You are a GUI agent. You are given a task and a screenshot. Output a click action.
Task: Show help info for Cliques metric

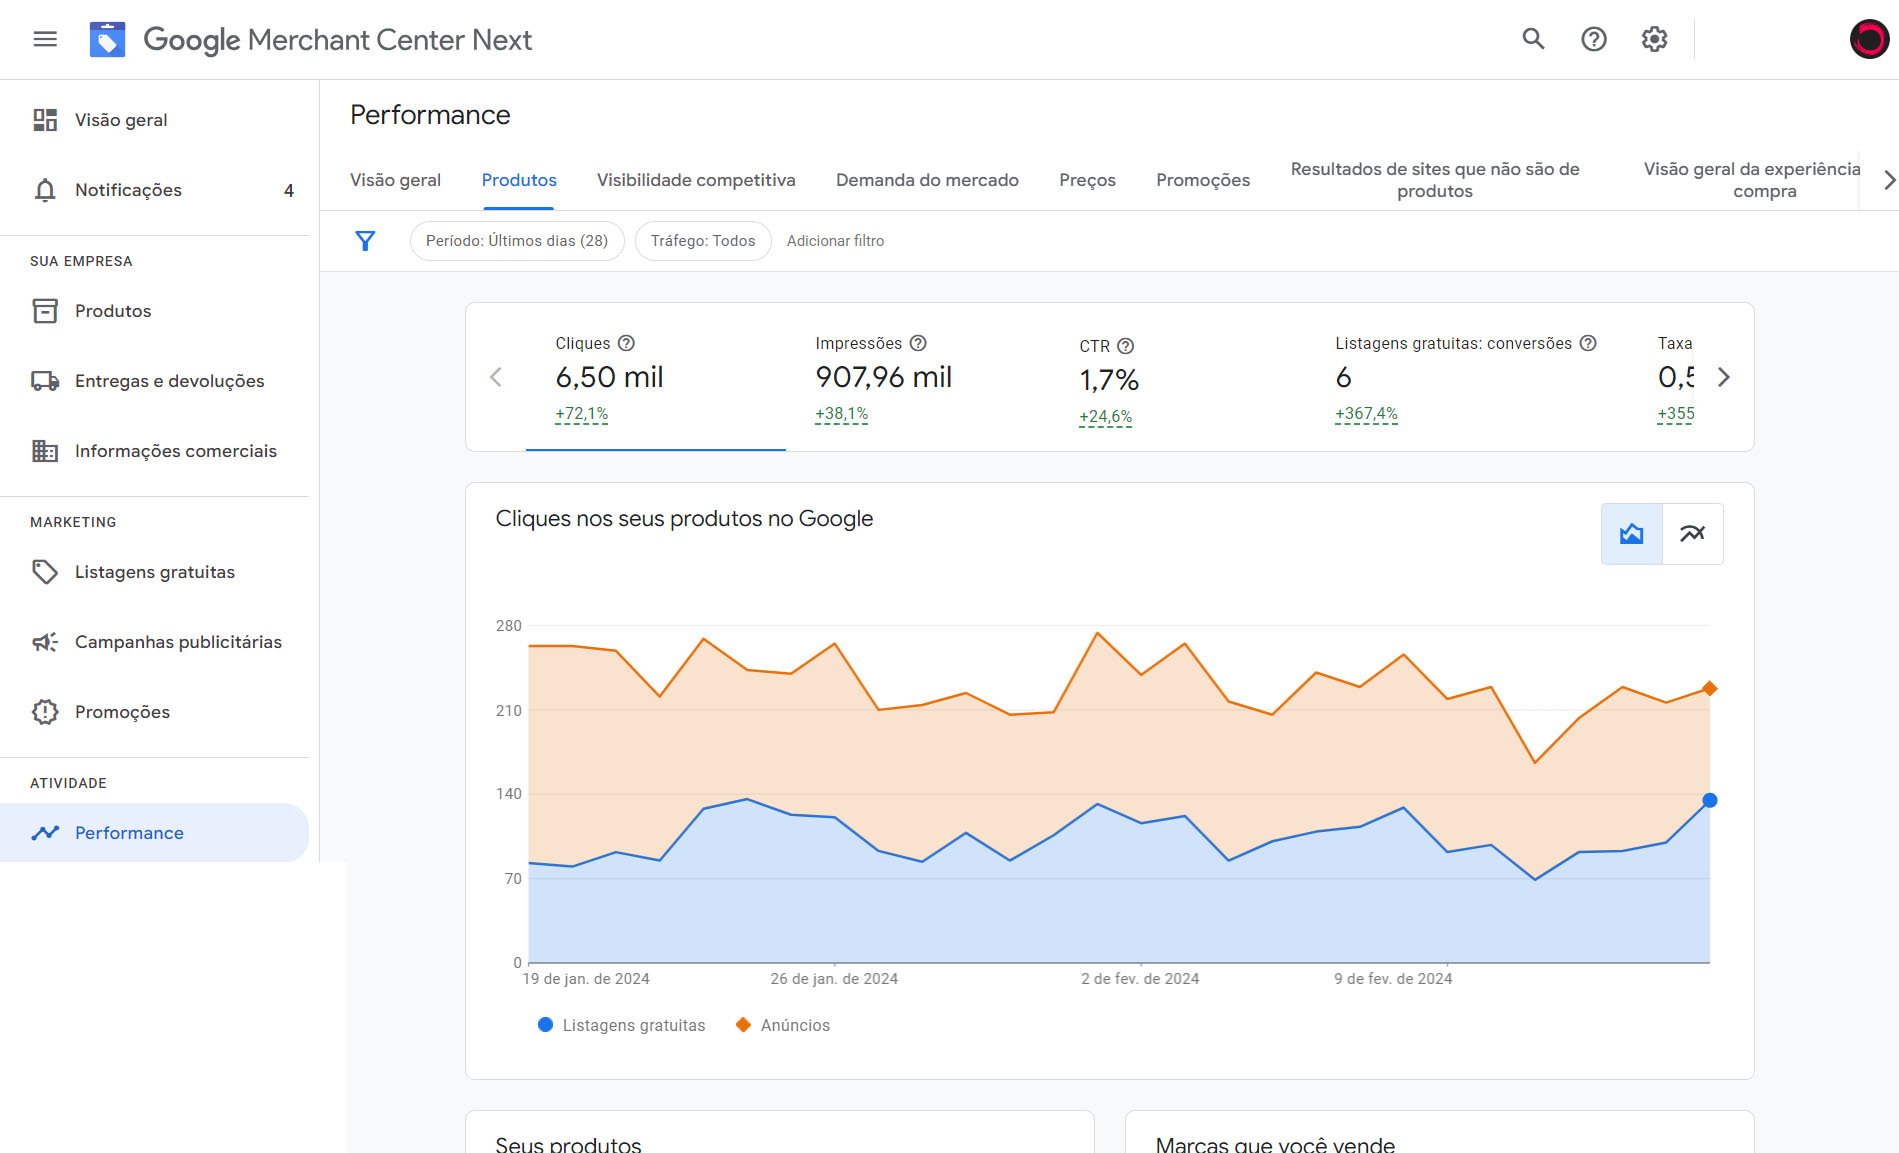[626, 343]
